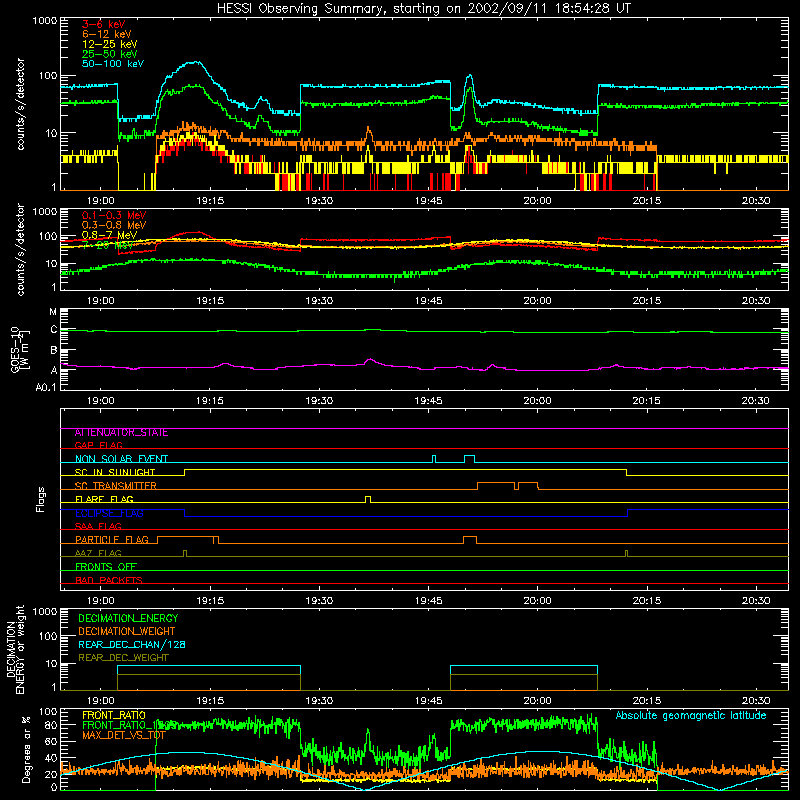Click the 19:45 tick under the Flags panel

(429, 601)
